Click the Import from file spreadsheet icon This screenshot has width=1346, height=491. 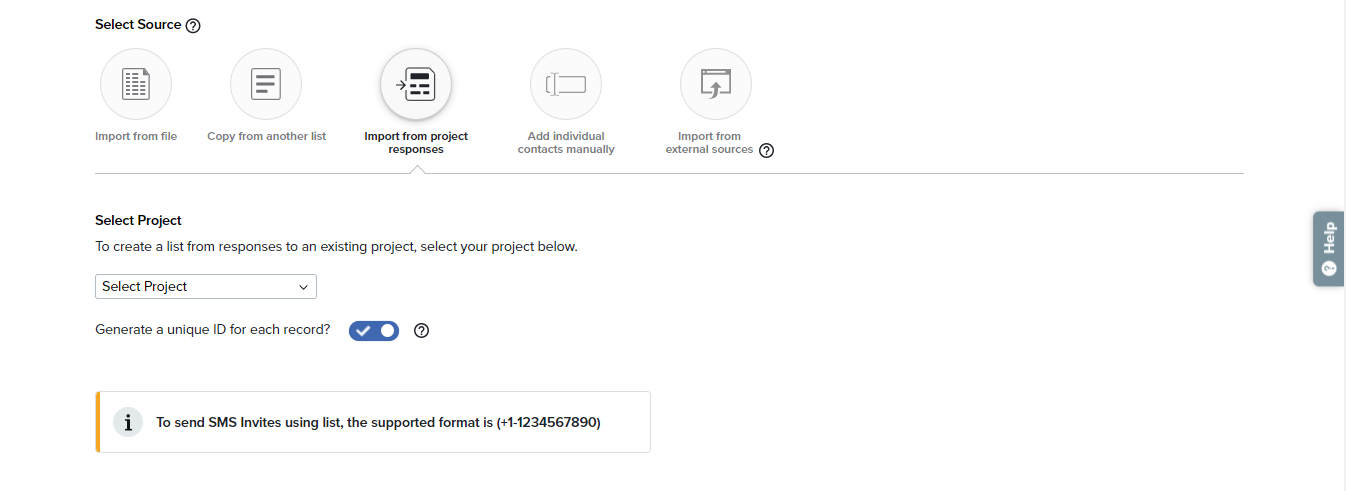coord(136,84)
